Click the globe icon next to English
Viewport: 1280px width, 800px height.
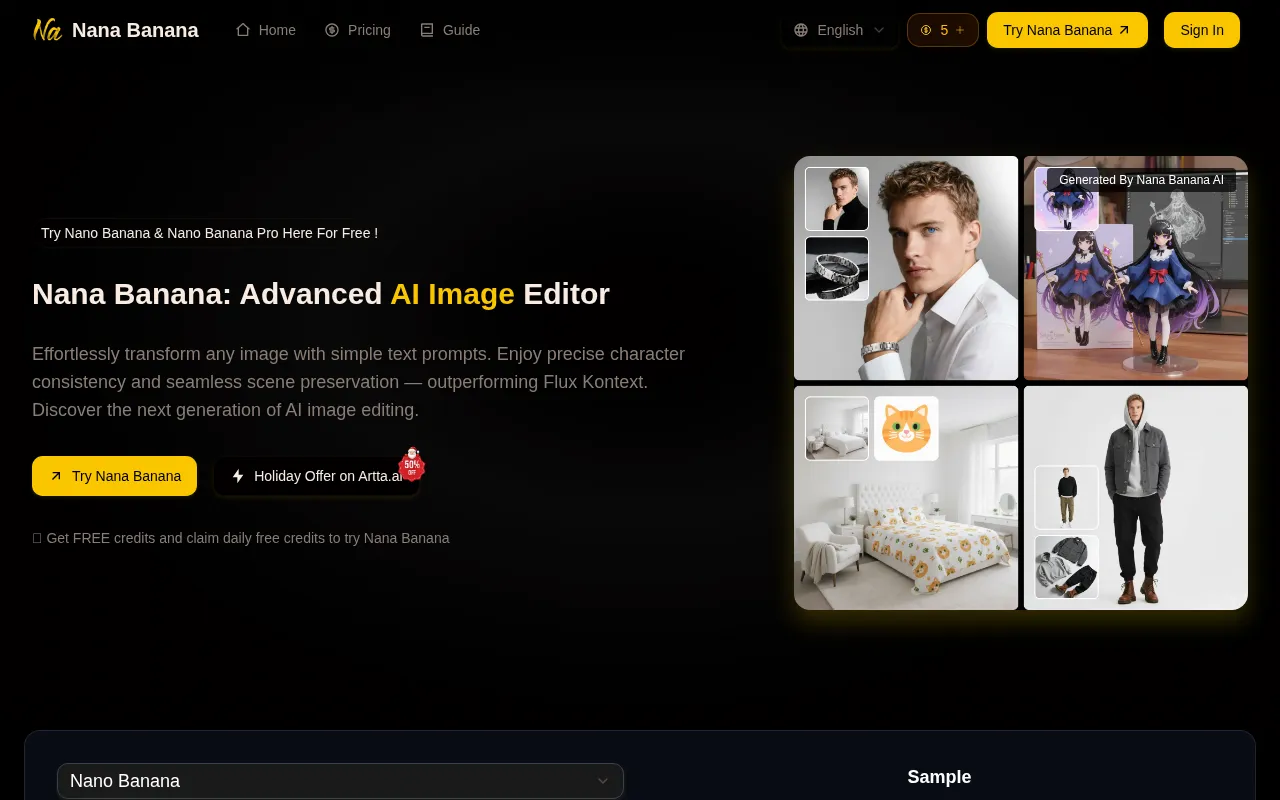tap(801, 30)
